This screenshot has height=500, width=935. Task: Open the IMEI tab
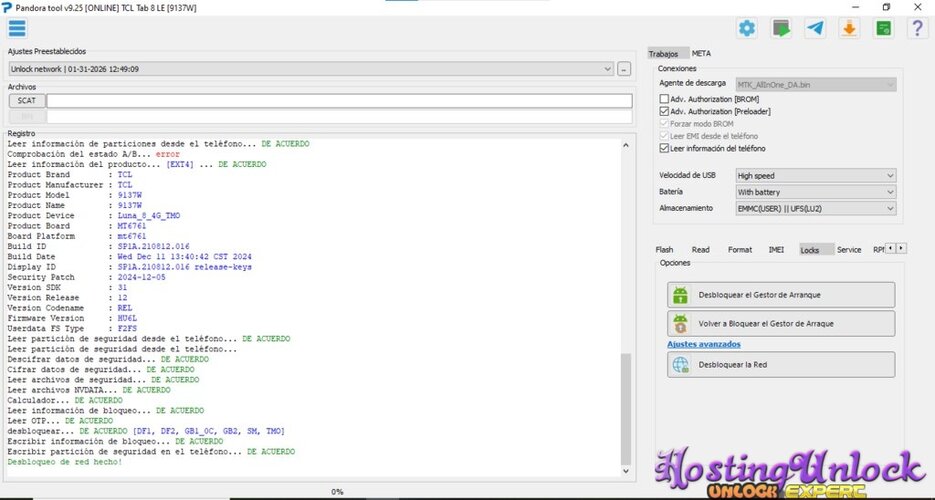[x=776, y=250]
